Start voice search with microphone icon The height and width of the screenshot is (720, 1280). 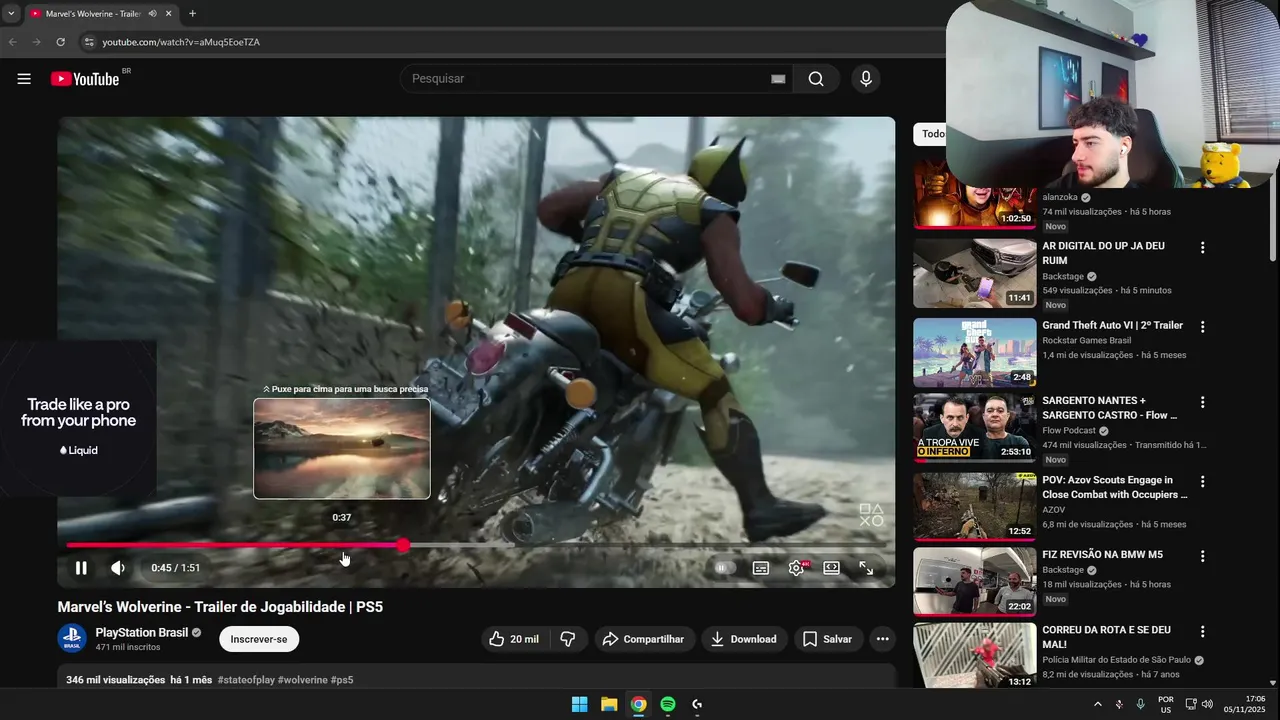coord(866,79)
